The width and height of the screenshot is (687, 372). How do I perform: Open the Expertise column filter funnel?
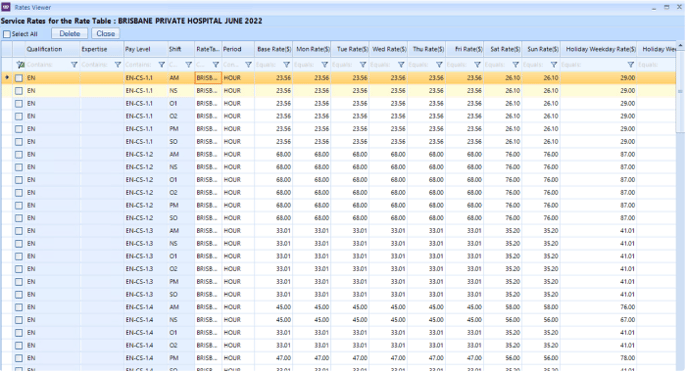[117, 64]
